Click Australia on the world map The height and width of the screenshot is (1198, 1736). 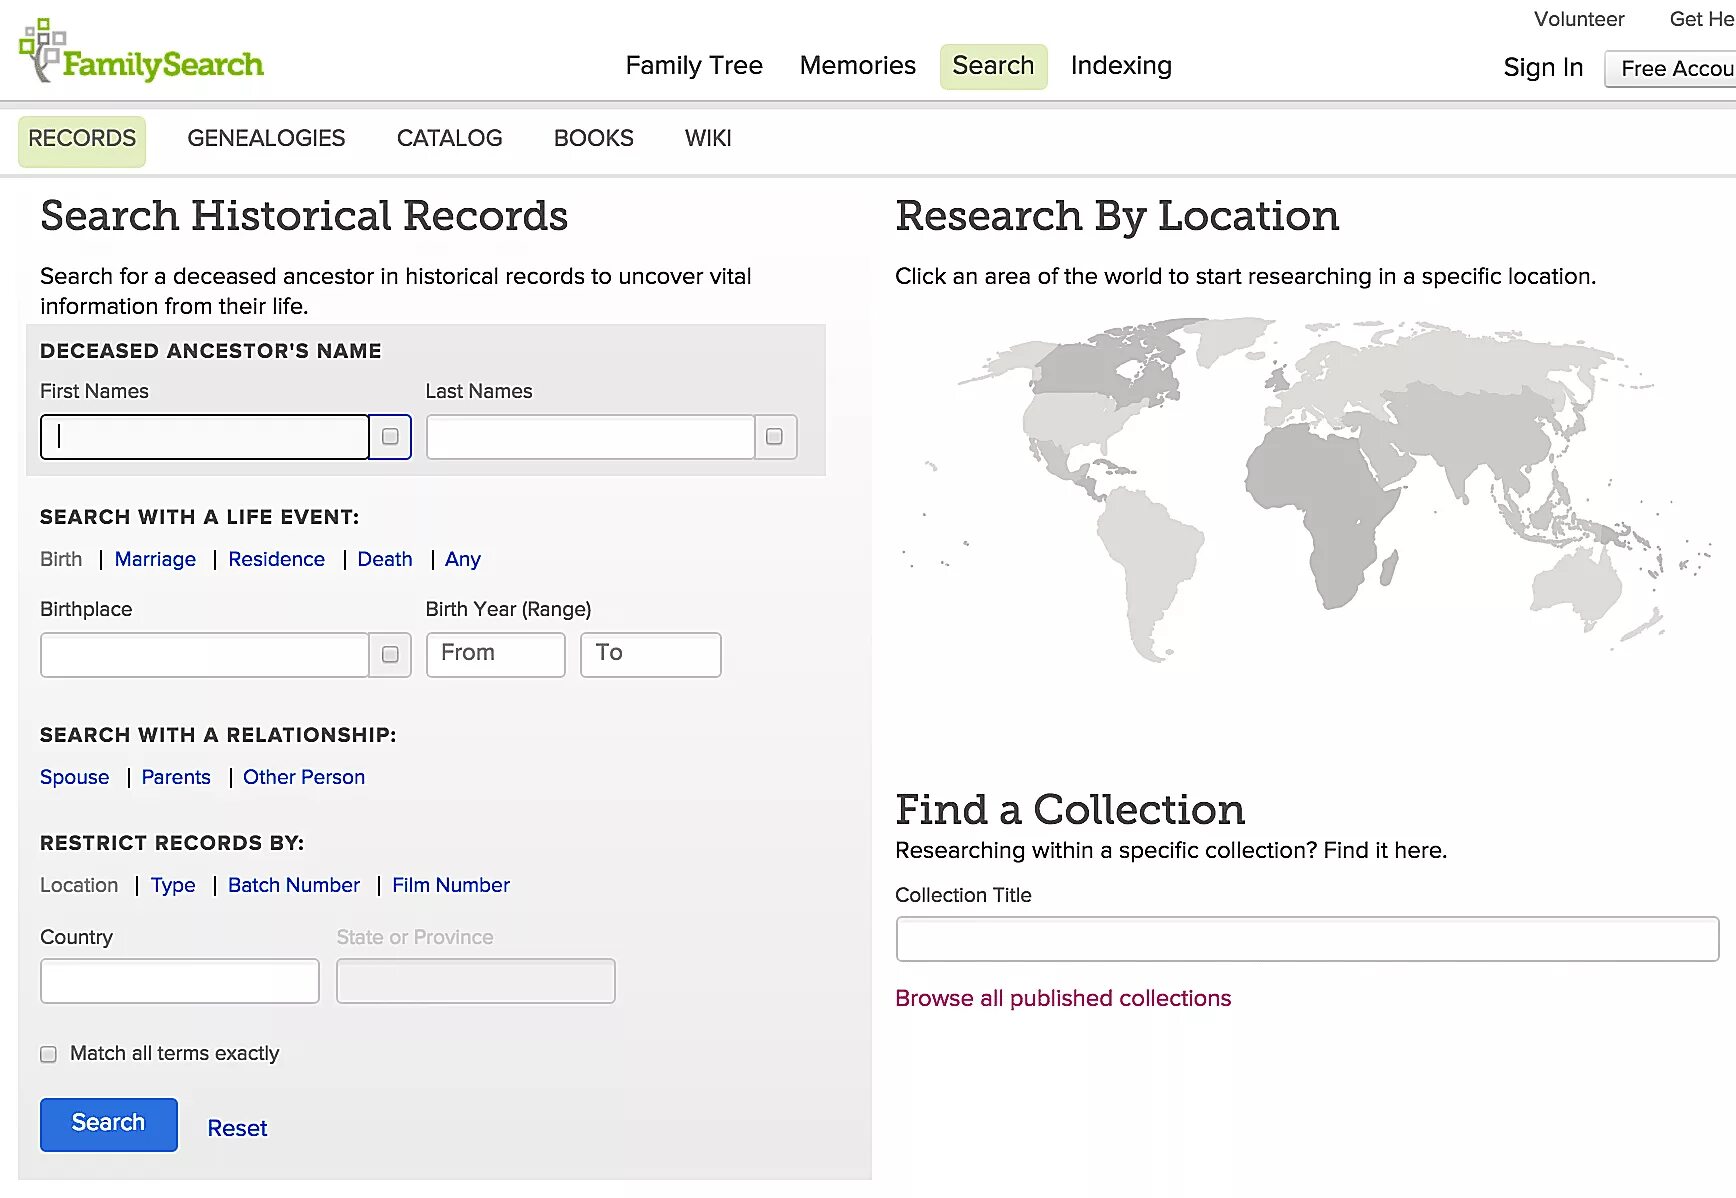(1575, 580)
